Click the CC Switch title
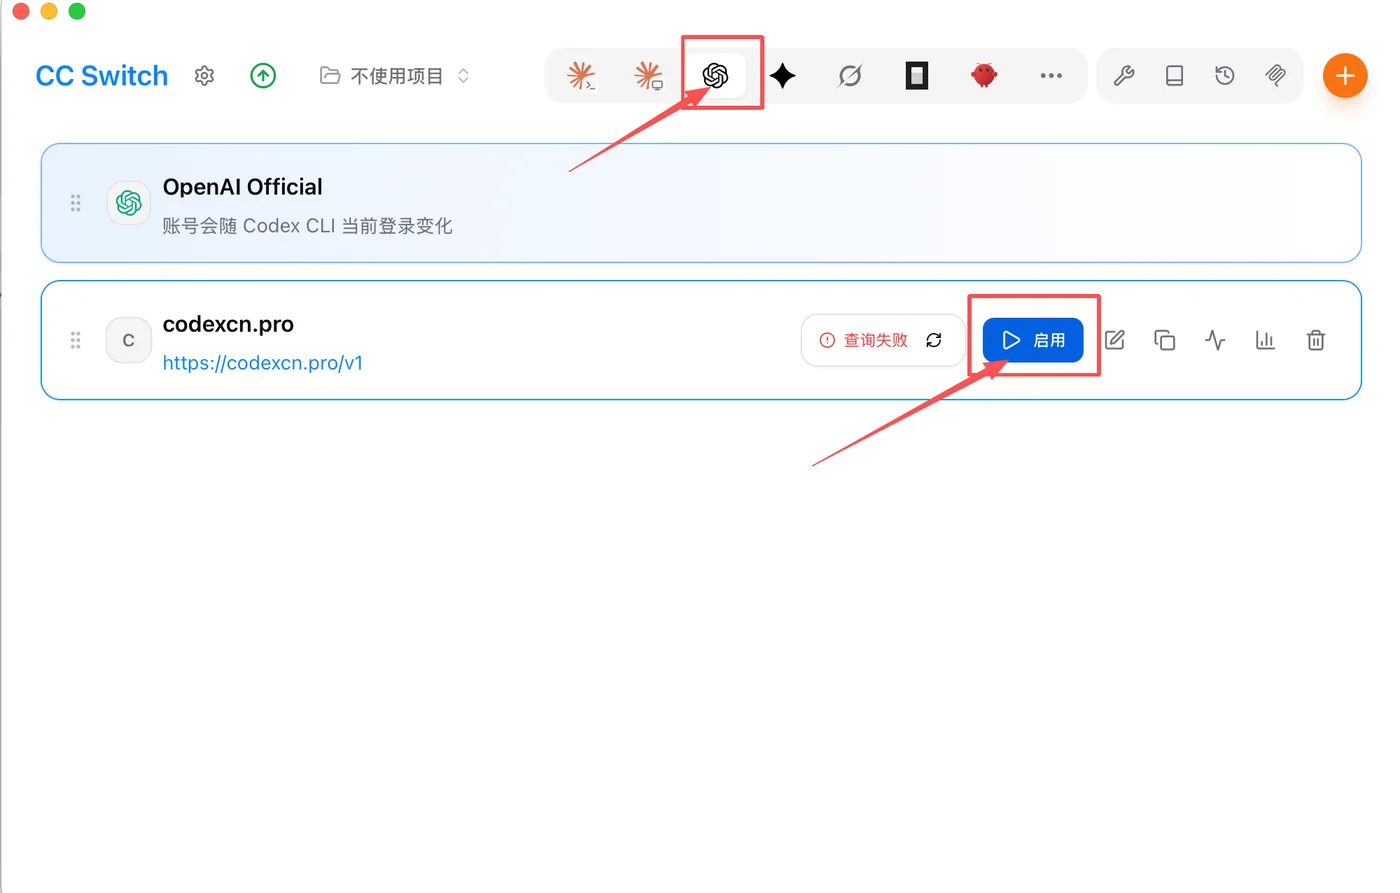The width and height of the screenshot is (1400, 893). [x=102, y=76]
